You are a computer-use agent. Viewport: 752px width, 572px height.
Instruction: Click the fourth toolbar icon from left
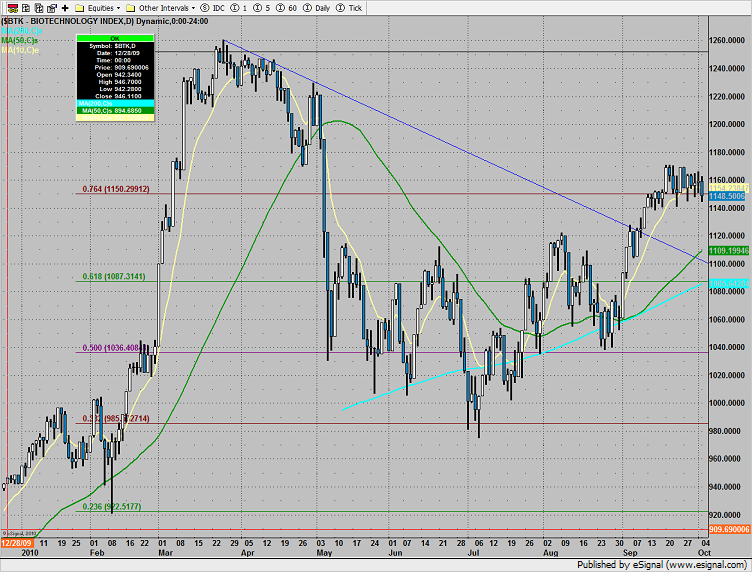pos(51,6)
